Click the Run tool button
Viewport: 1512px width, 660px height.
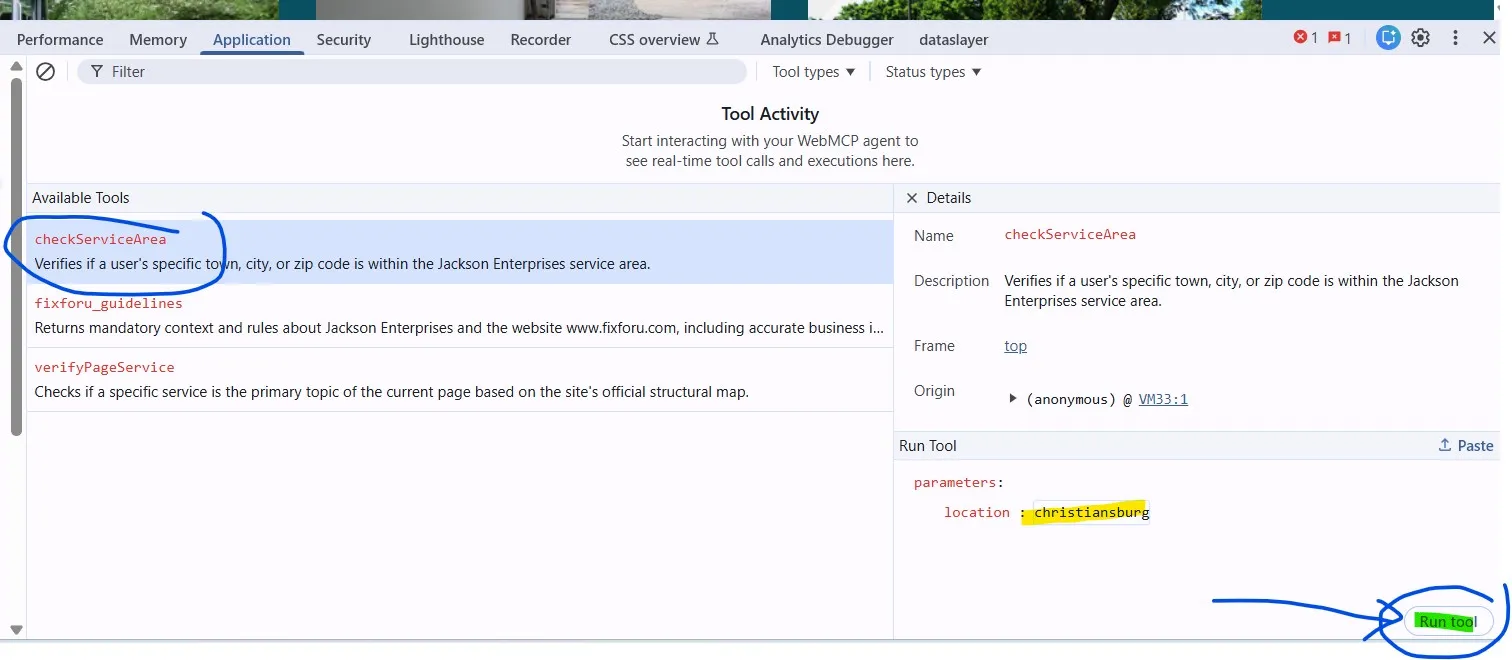coord(1447,621)
